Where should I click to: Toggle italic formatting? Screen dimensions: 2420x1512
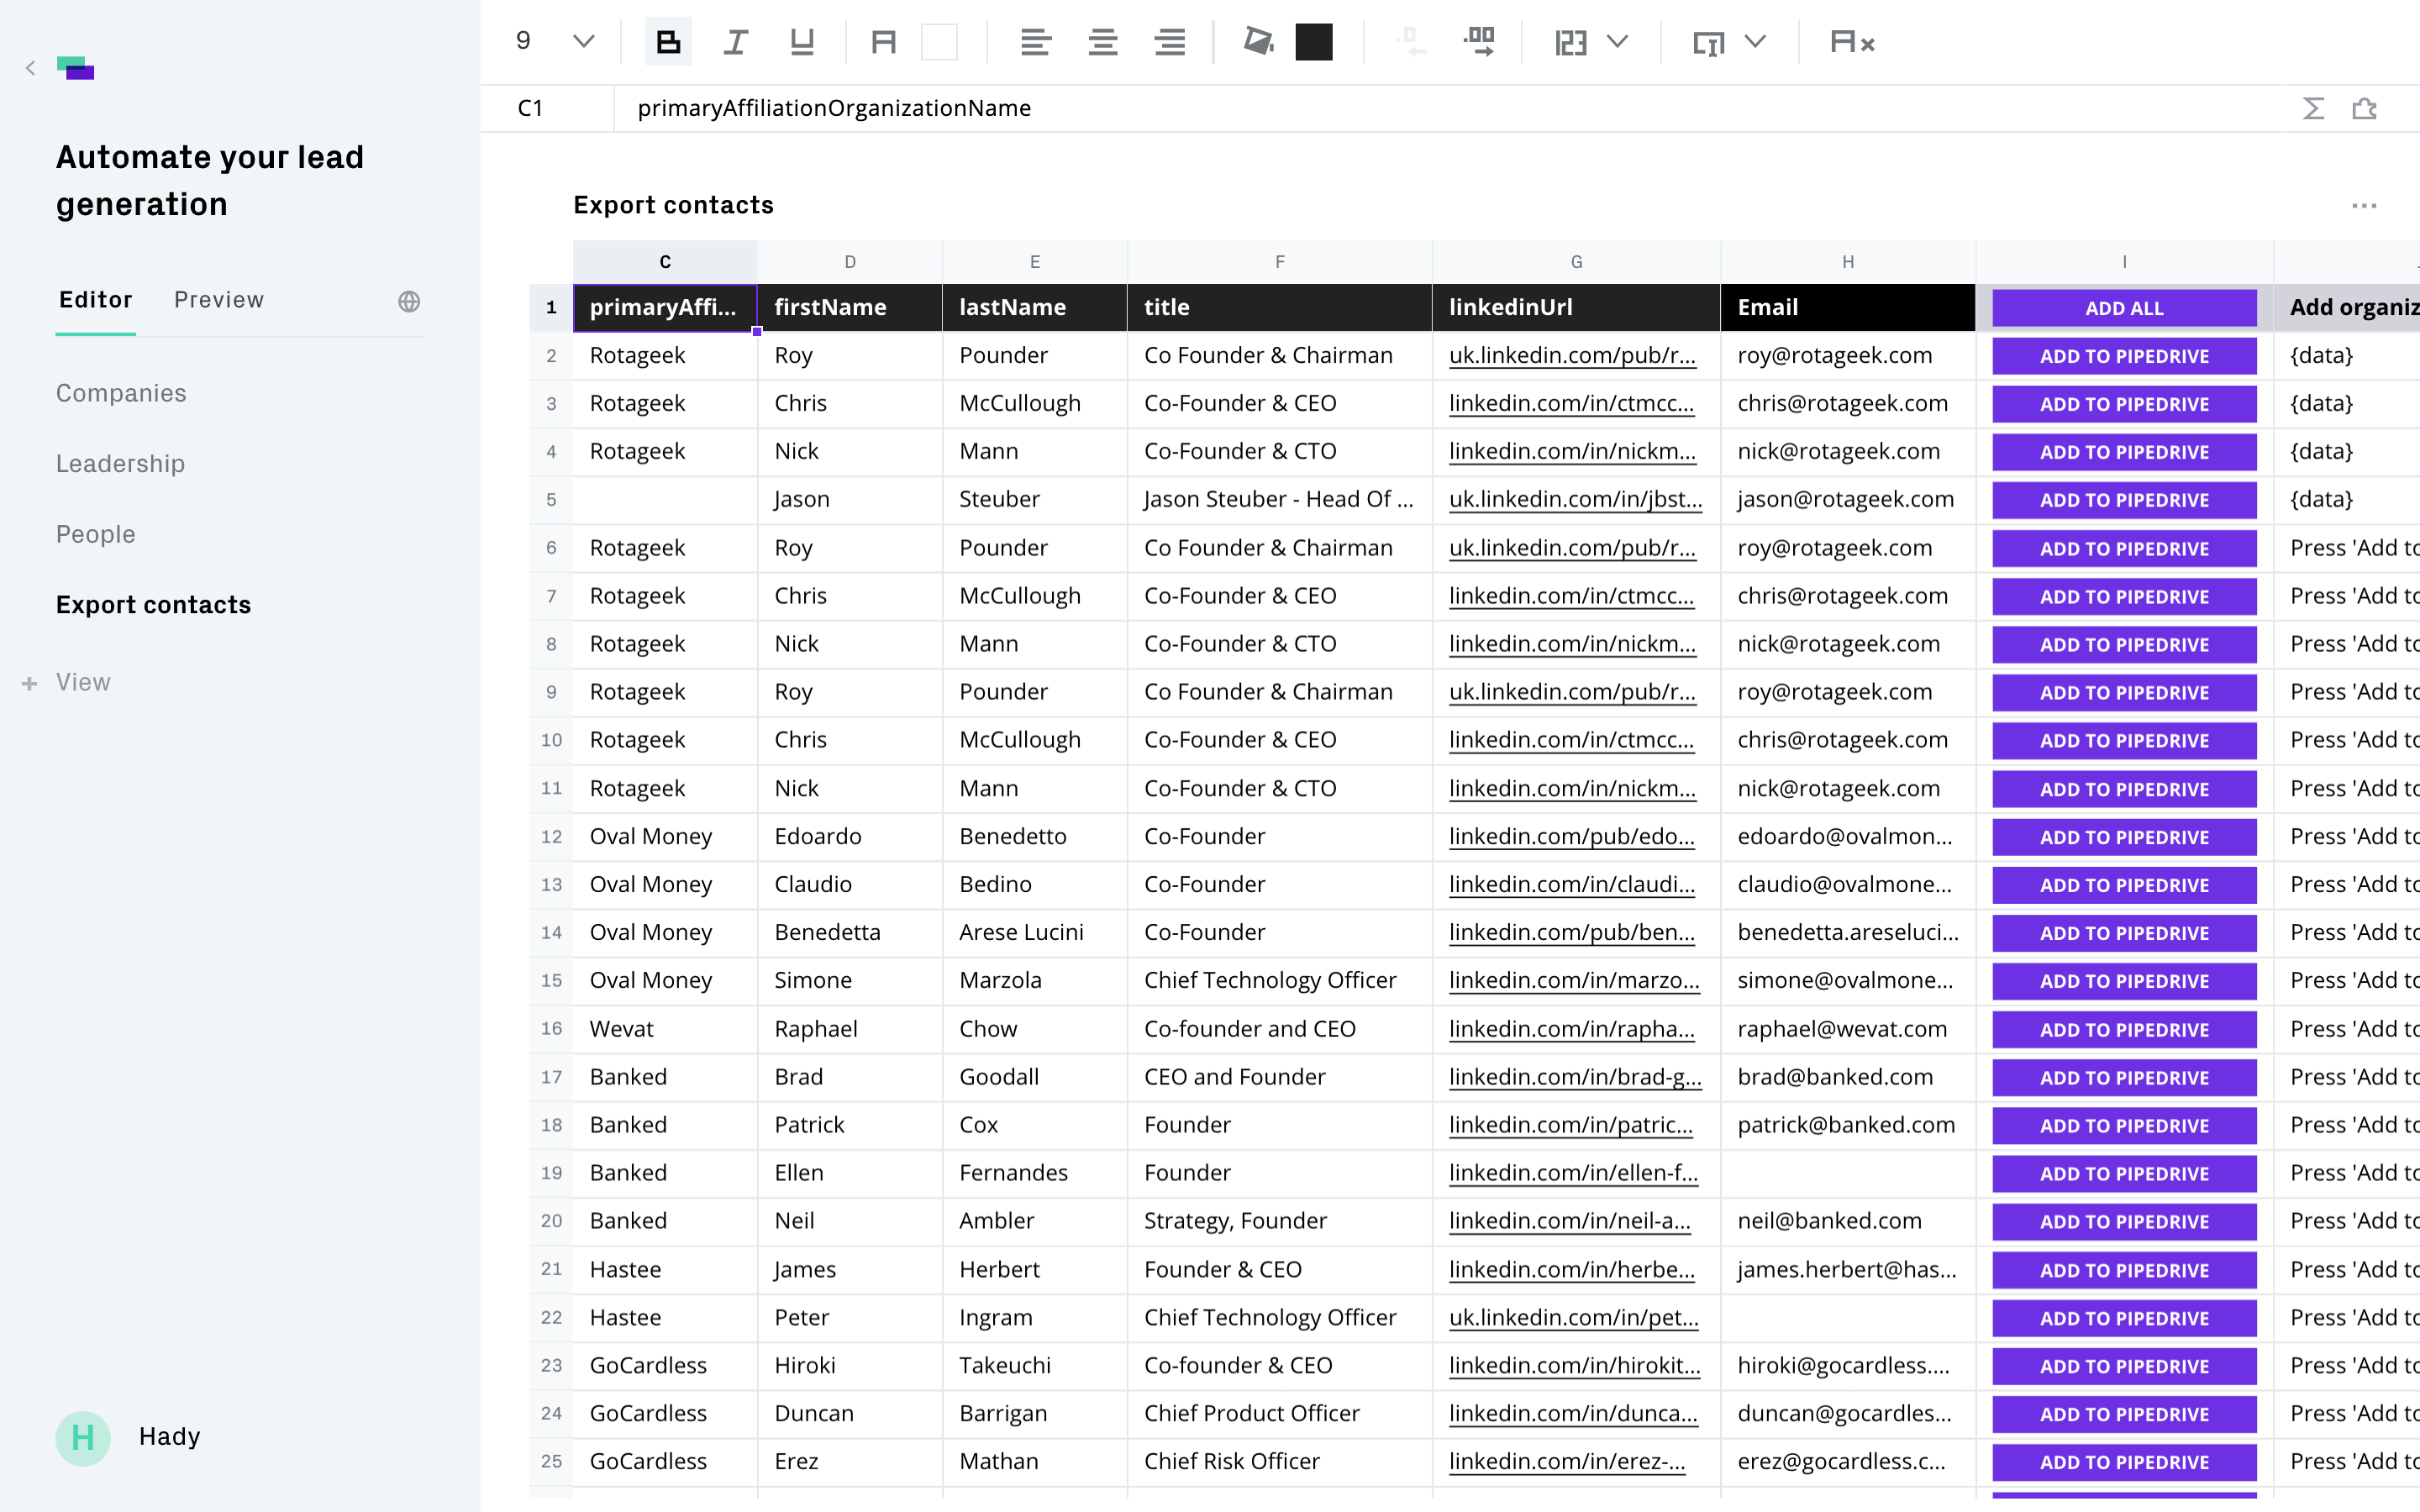pyautogui.click(x=735, y=42)
